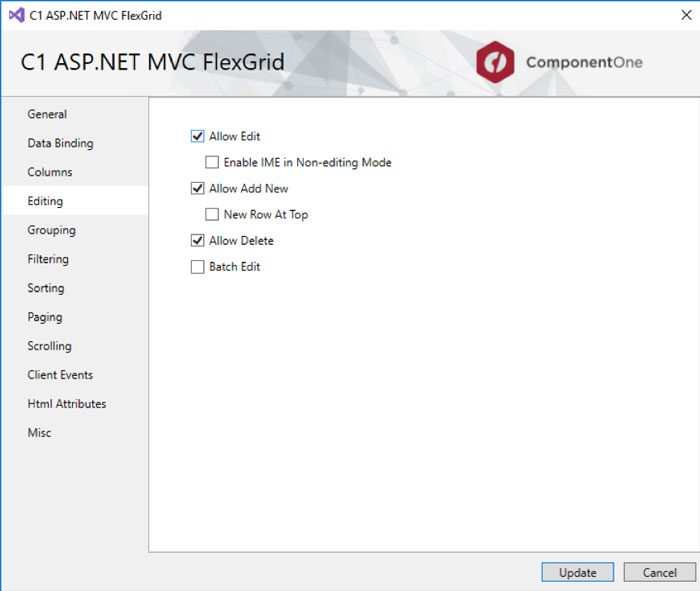700x591 pixels.
Task: Click the Visual Studio icon in title bar
Action: 17,16
